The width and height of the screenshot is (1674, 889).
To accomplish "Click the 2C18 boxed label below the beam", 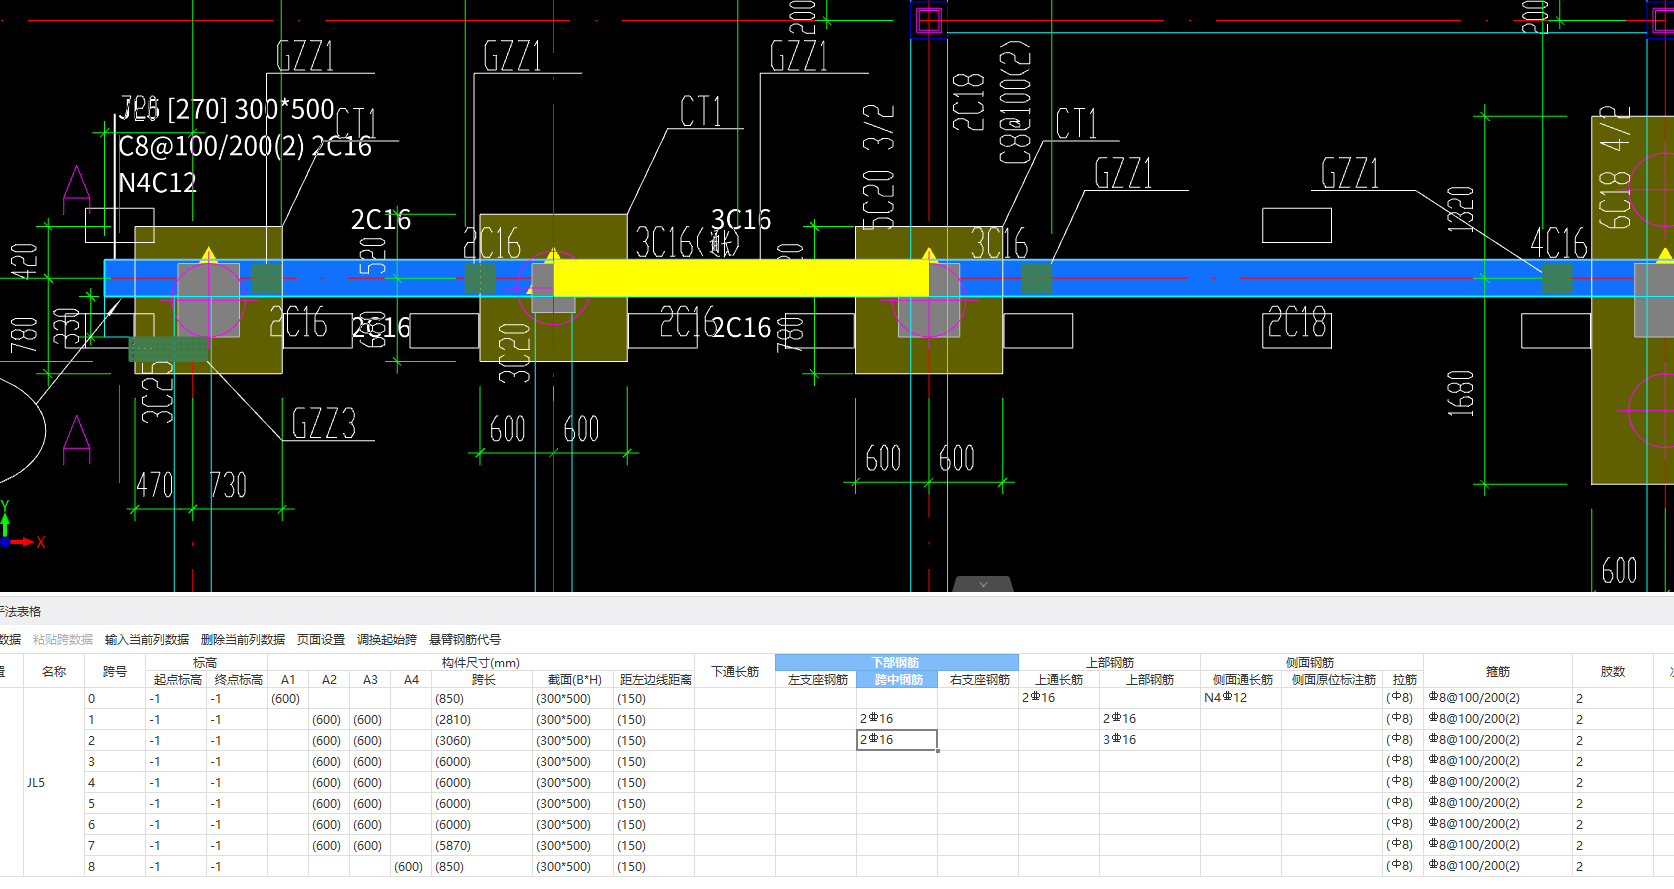I will click(x=1297, y=324).
